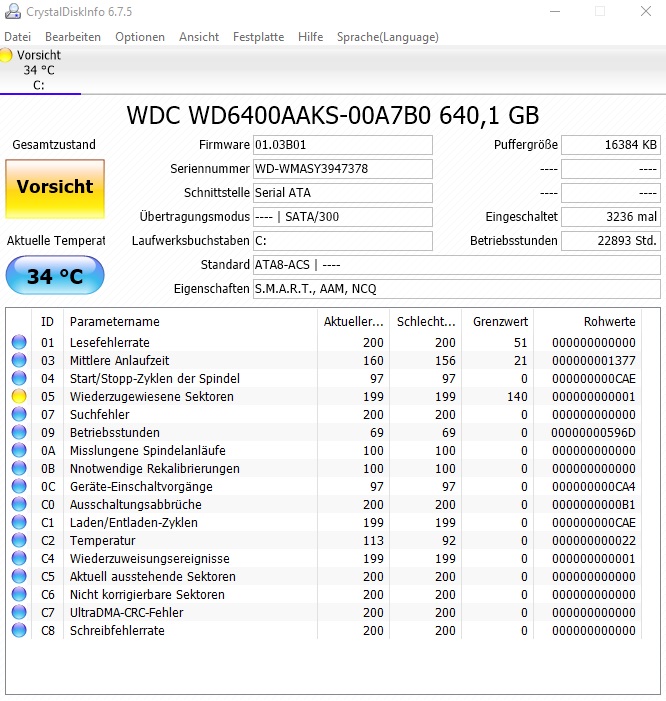The width and height of the screenshot is (666, 701).
Task: Click the raw value 000000001377
Action: coord(594,361)
